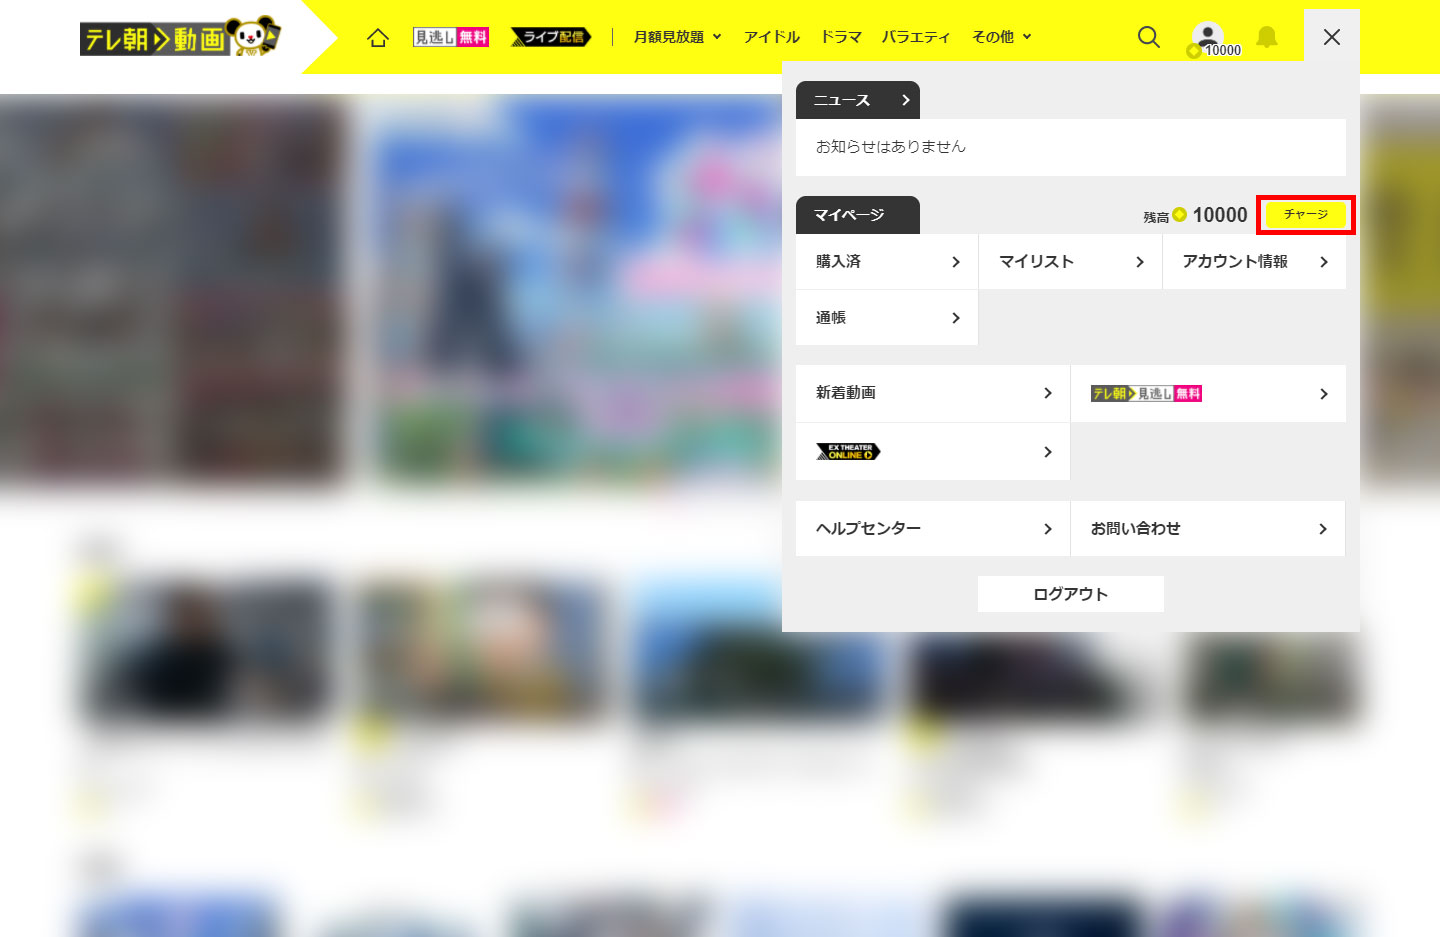Open the EX THEATER ONLINE logo item
Screen dimensions: 1440x937
tap(932, 452)
